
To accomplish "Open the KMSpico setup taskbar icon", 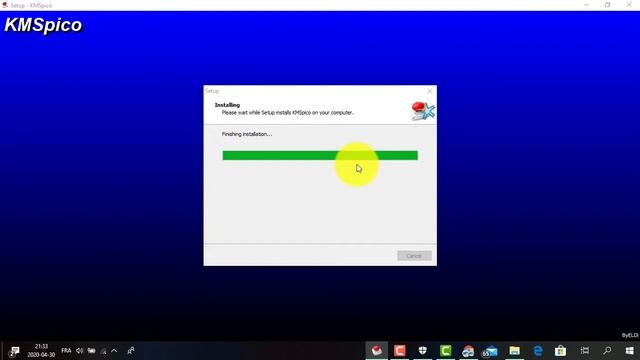I will click(376, 351).
